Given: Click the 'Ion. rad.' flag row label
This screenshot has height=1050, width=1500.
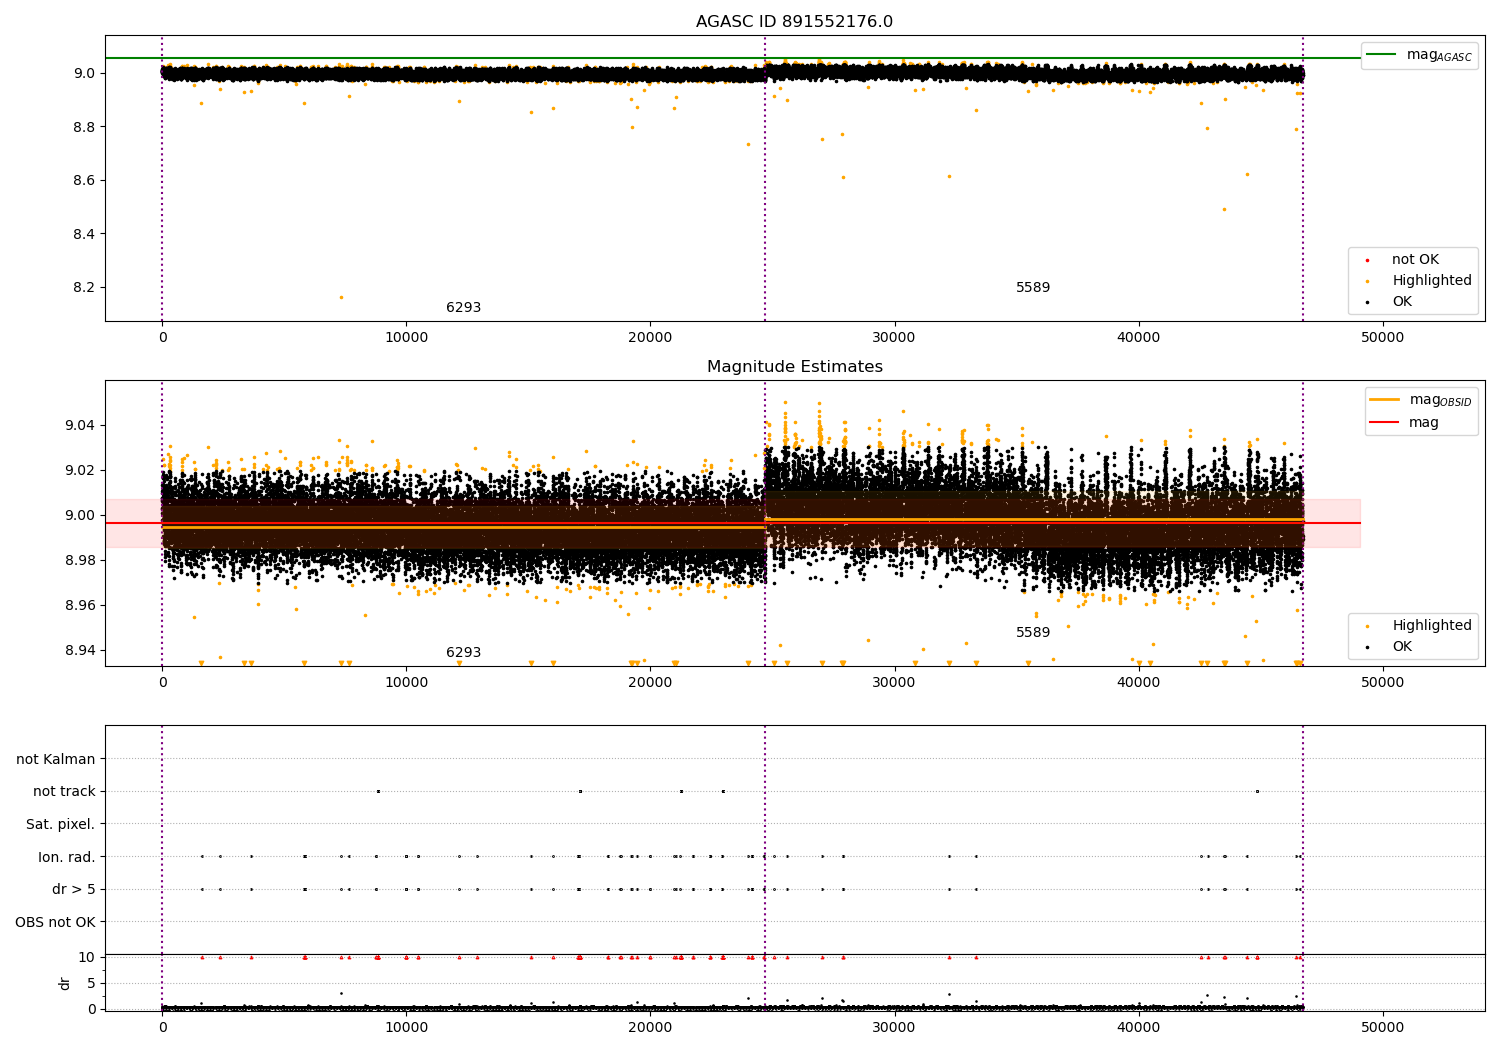Looking at the screenshot, I should coord(66,857).
